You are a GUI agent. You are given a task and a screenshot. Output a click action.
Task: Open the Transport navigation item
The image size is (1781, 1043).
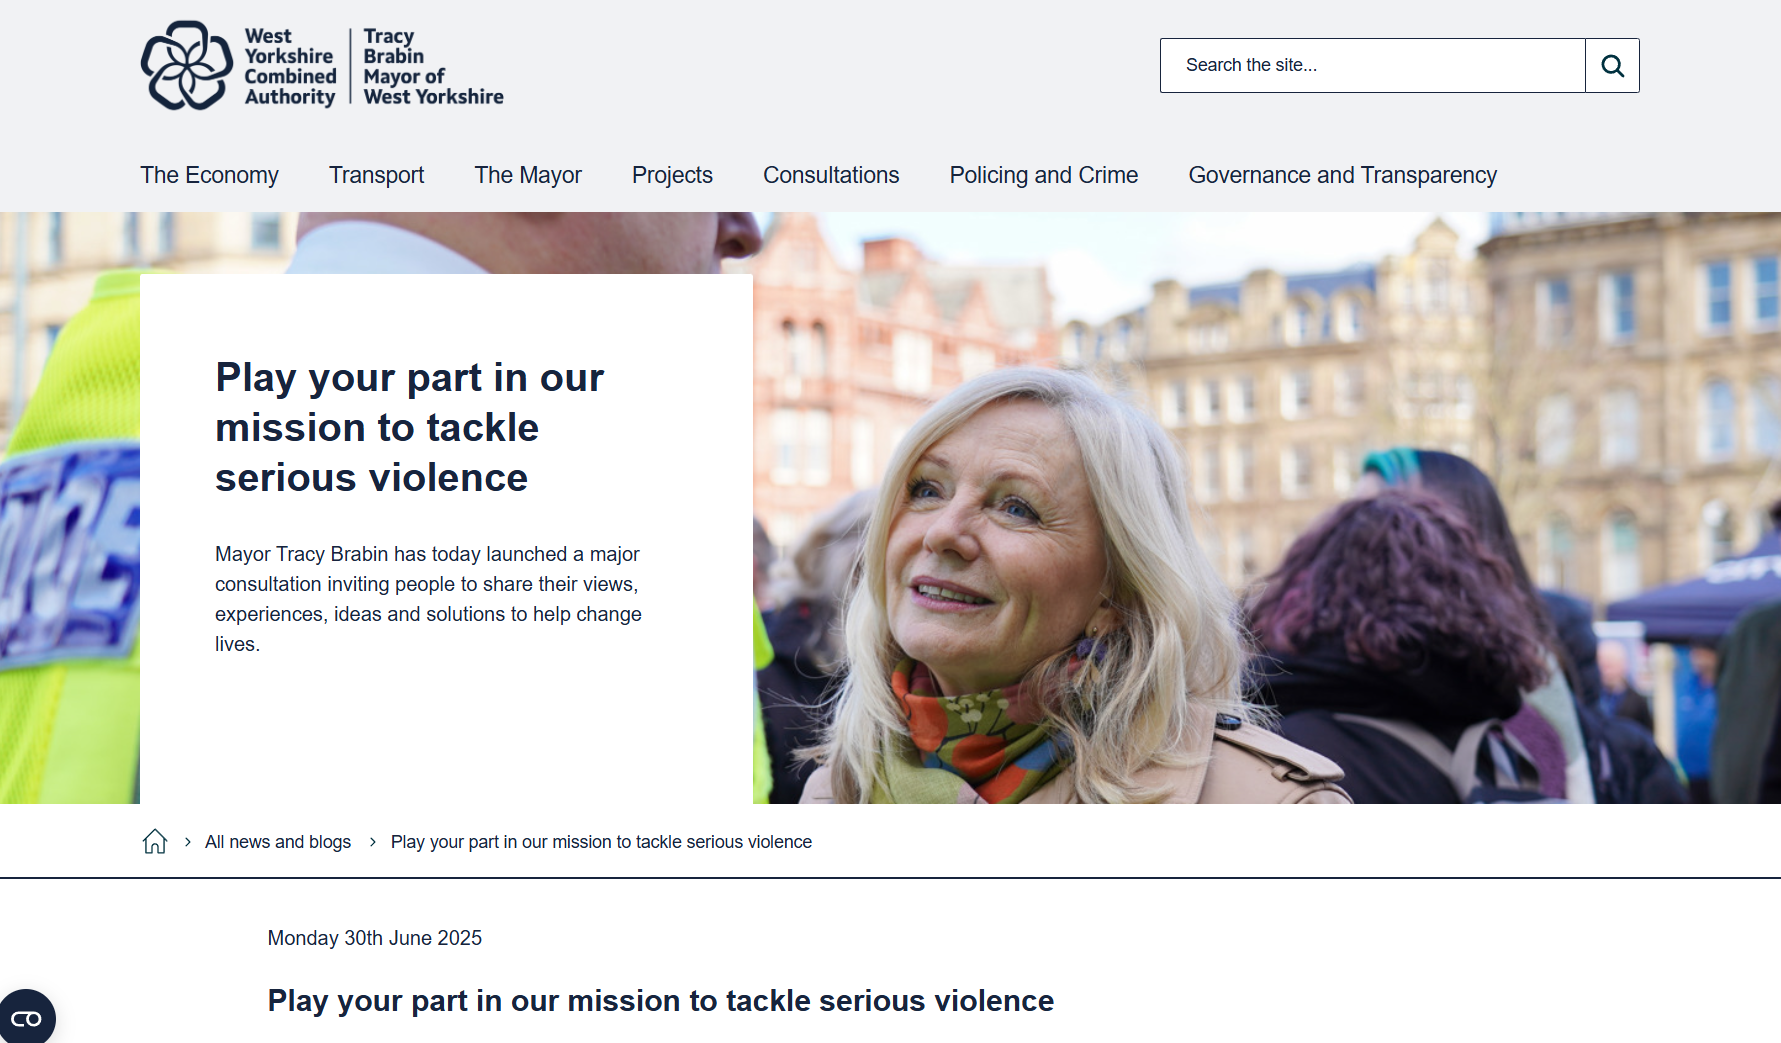(376, 175)
